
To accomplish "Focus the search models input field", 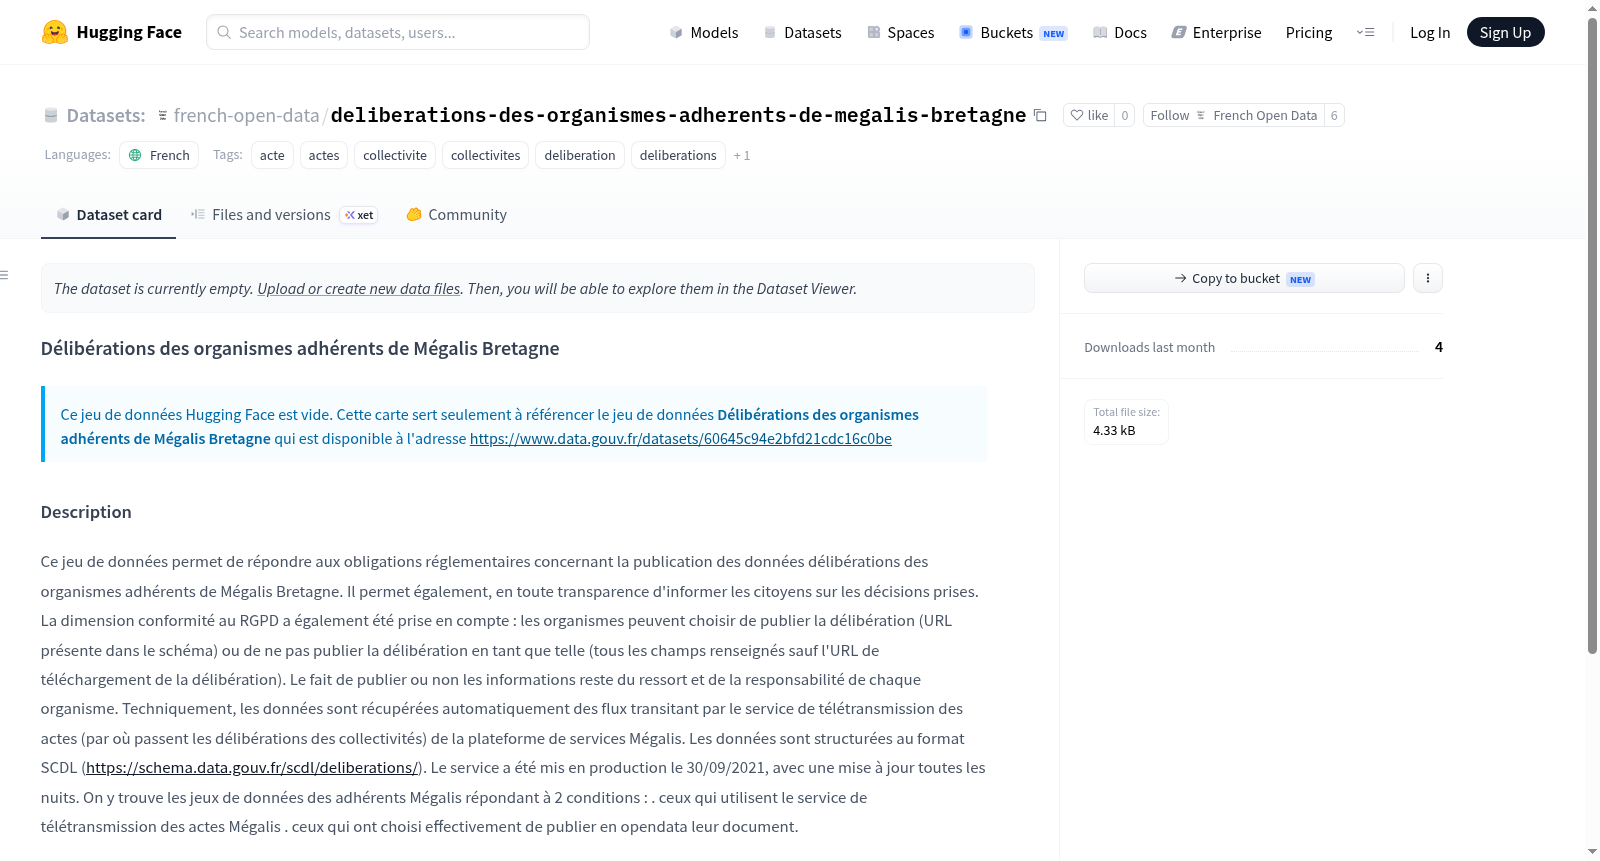I will [x=398, y=32].
